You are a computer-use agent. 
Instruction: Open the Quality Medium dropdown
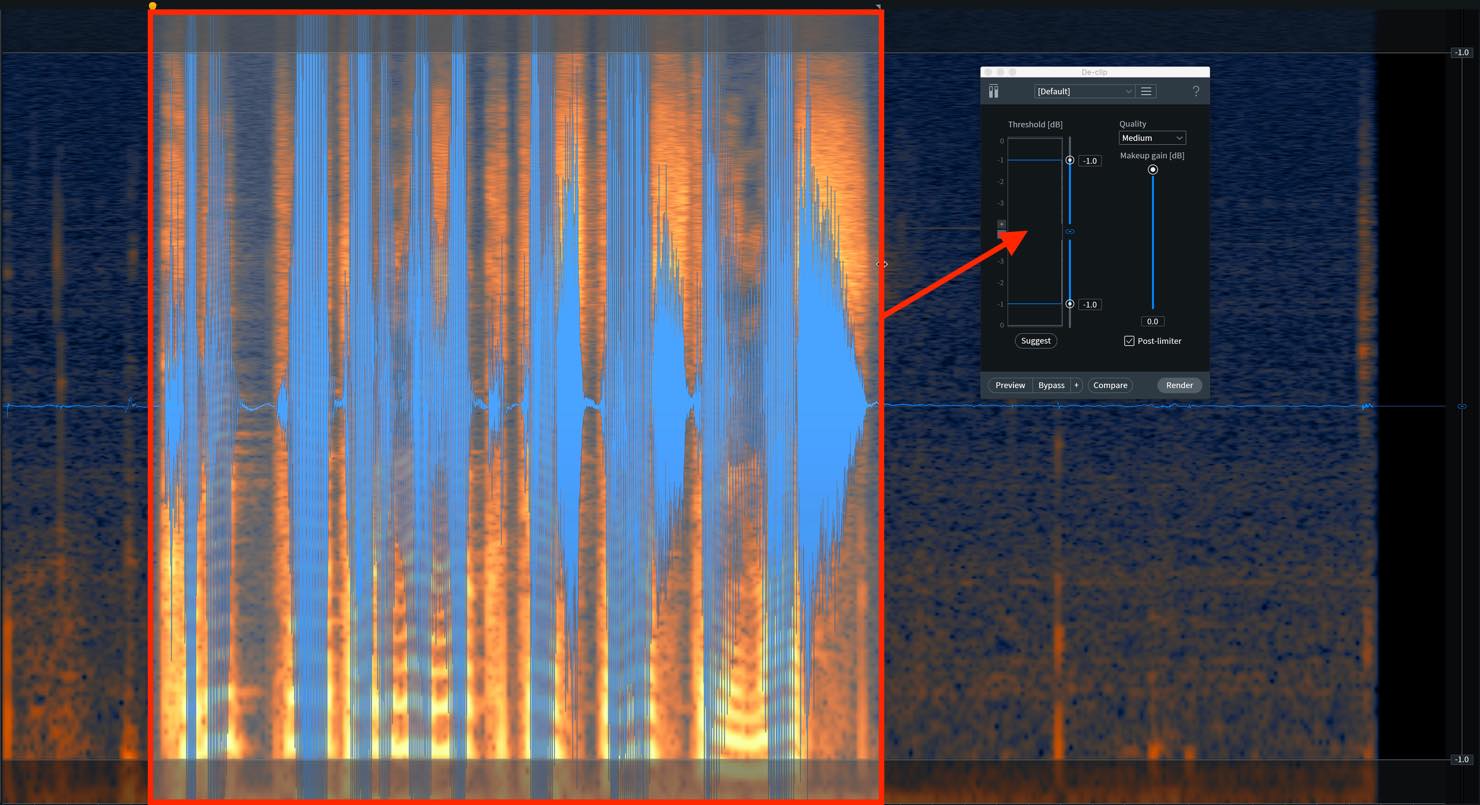(1152, 138)
